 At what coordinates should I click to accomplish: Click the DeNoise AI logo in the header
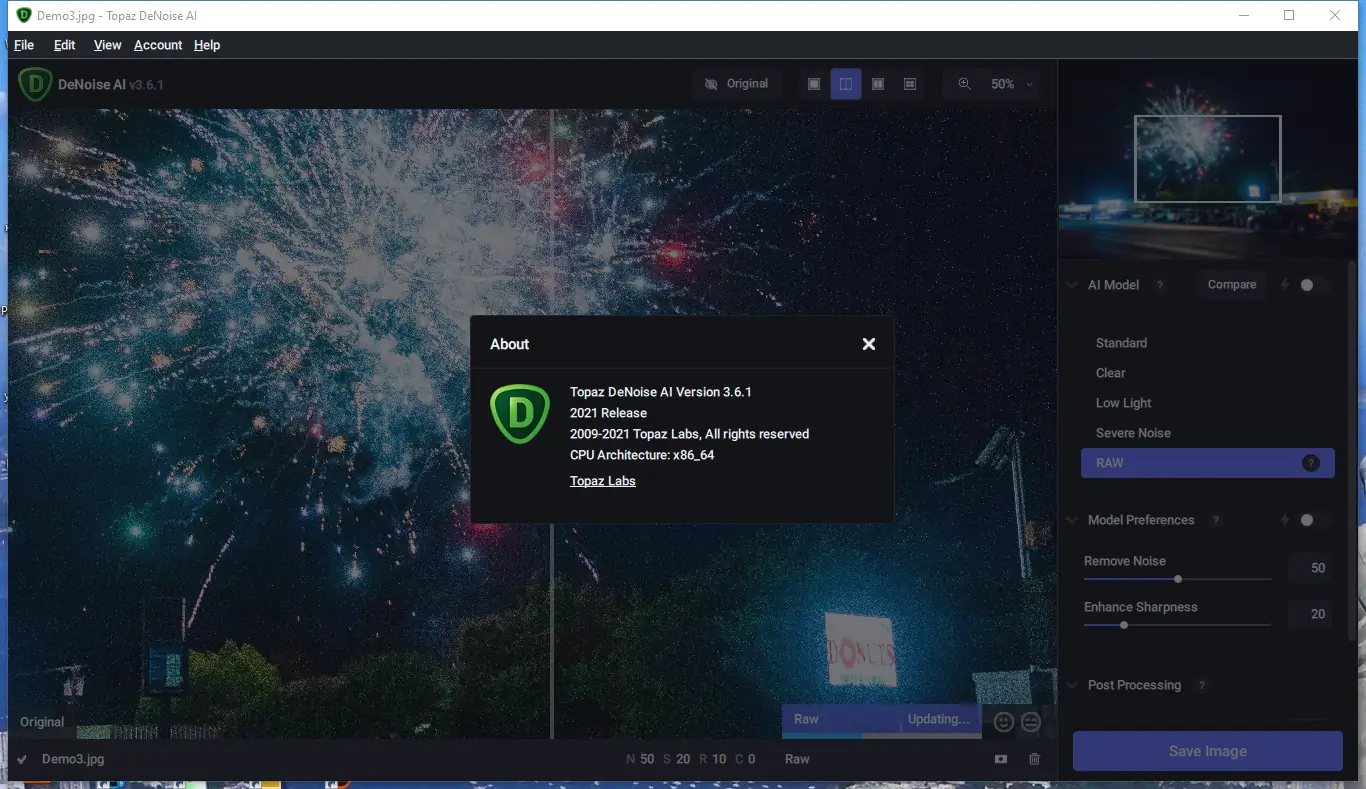35,84
